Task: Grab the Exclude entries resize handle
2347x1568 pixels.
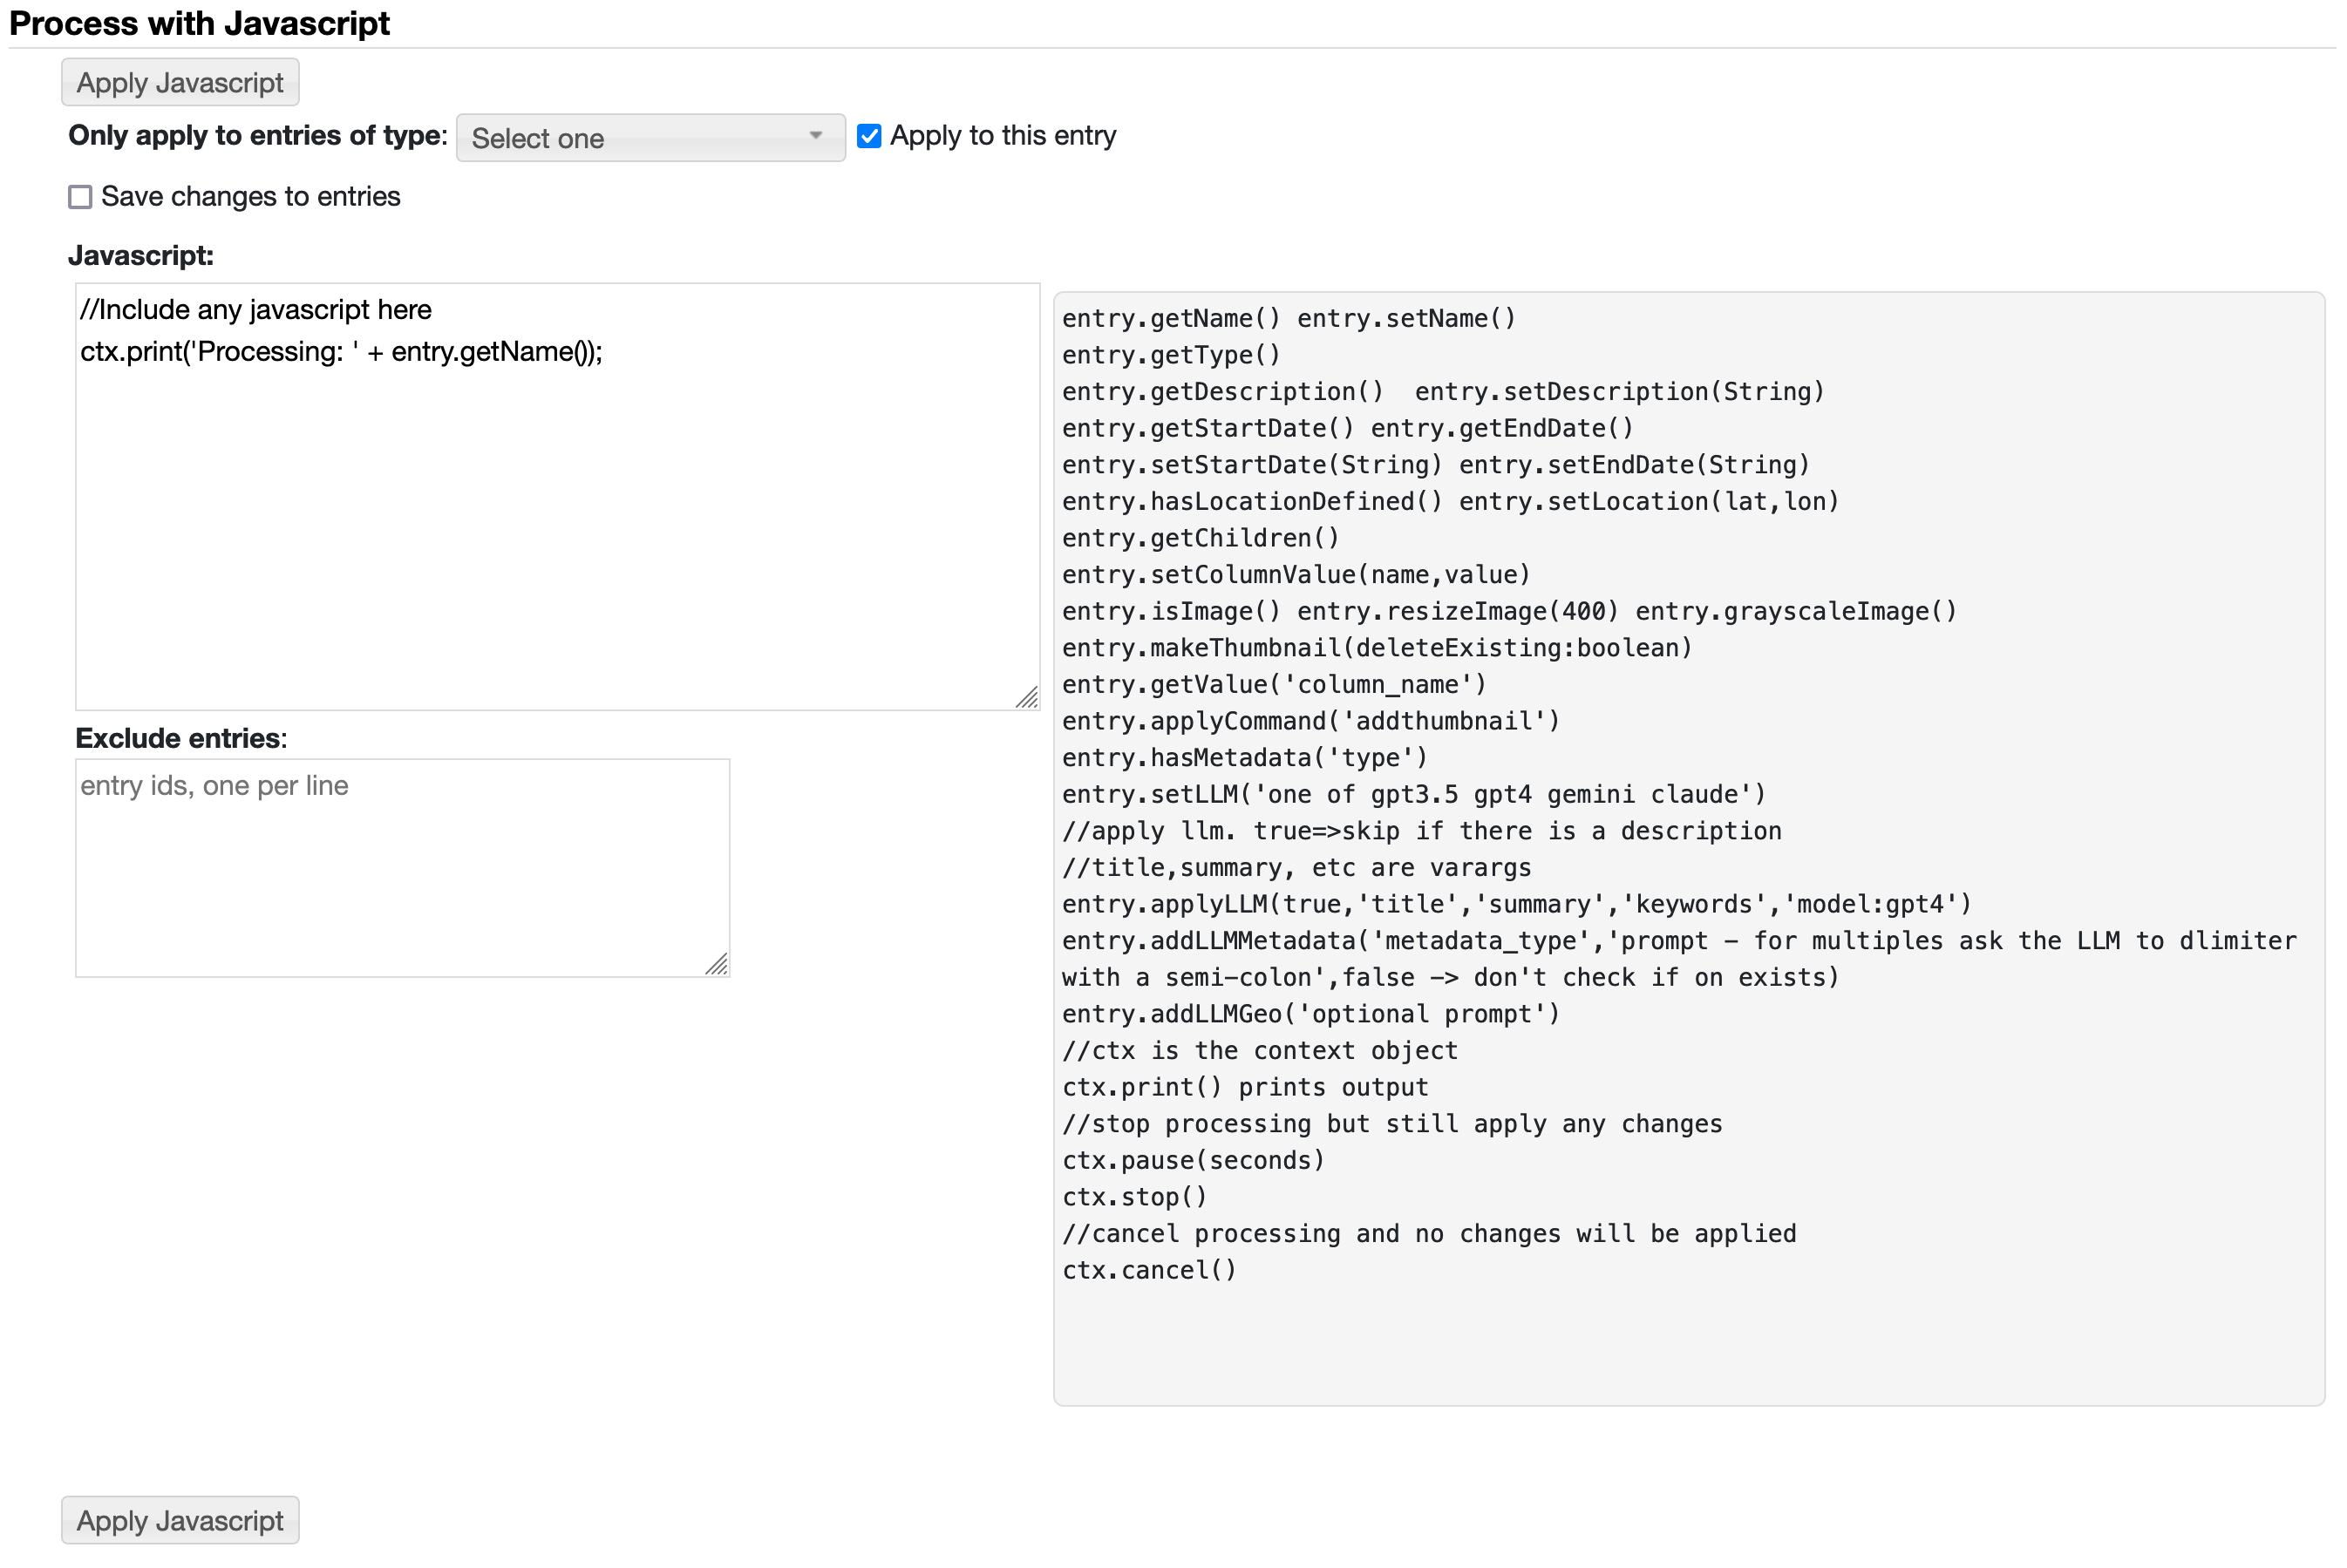Action: pyautogui.click(x=717, y=964)
